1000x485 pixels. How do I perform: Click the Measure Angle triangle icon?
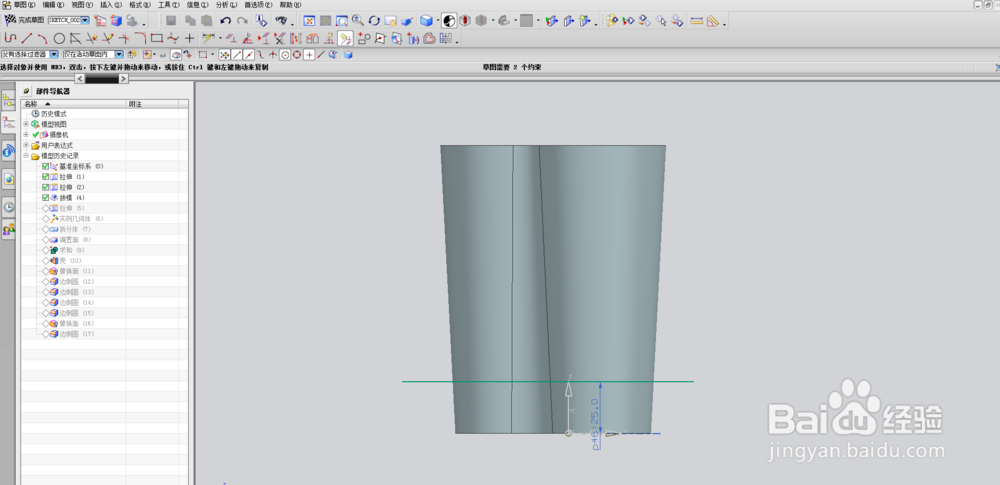tap(713, 20)
